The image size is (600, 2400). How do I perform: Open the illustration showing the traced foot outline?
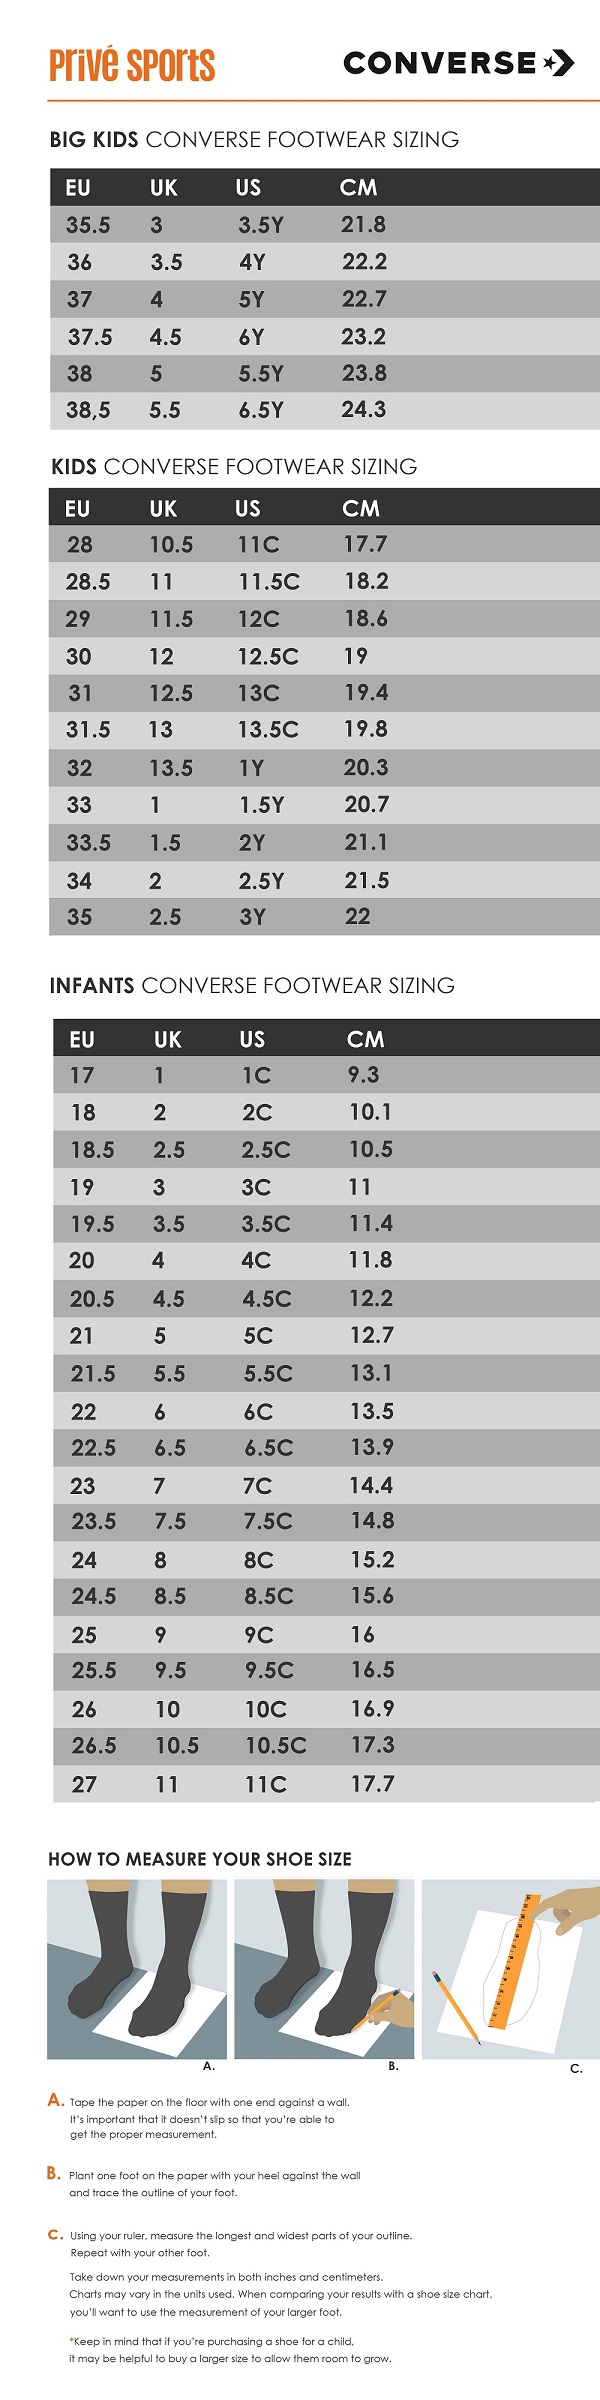click(x=510, y=1968)
